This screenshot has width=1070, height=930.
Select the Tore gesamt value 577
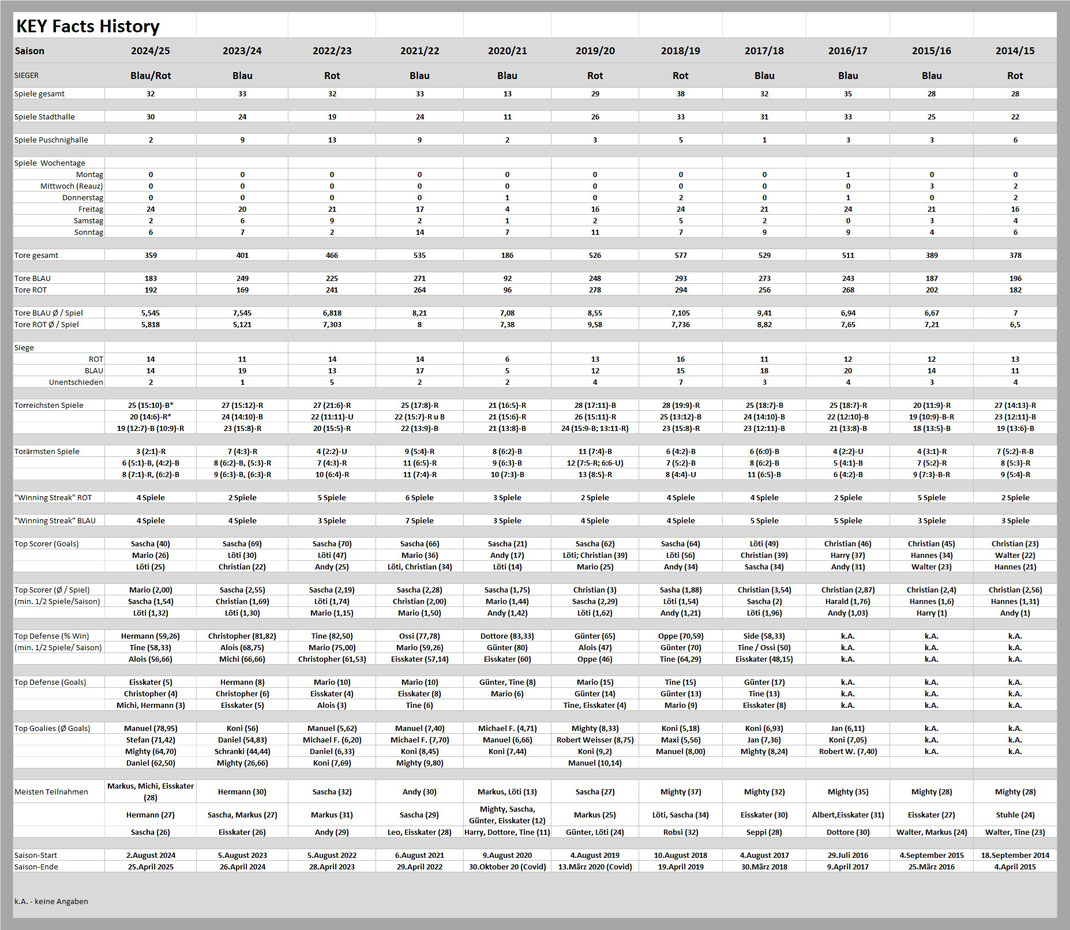click(680, 255)
